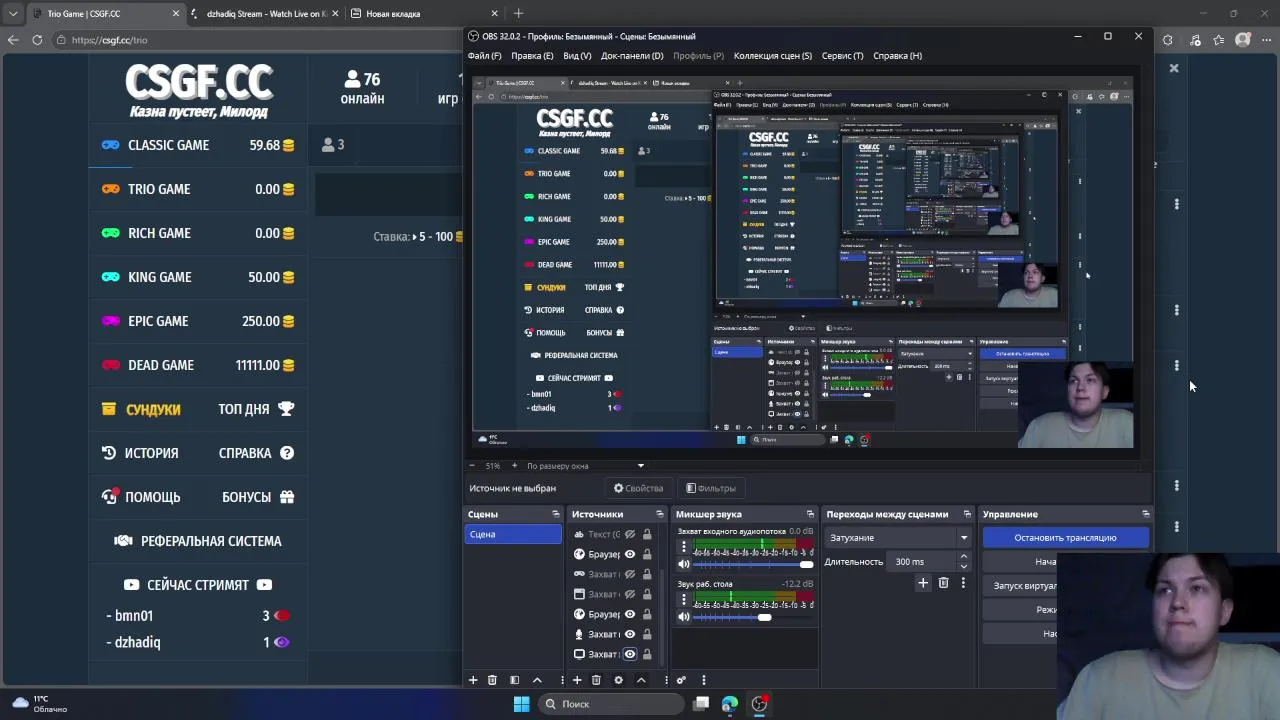Open Свойства for selected source
Image resolution: width=1280 pixels, height=720 pixels.
click(x=638, y=488)
